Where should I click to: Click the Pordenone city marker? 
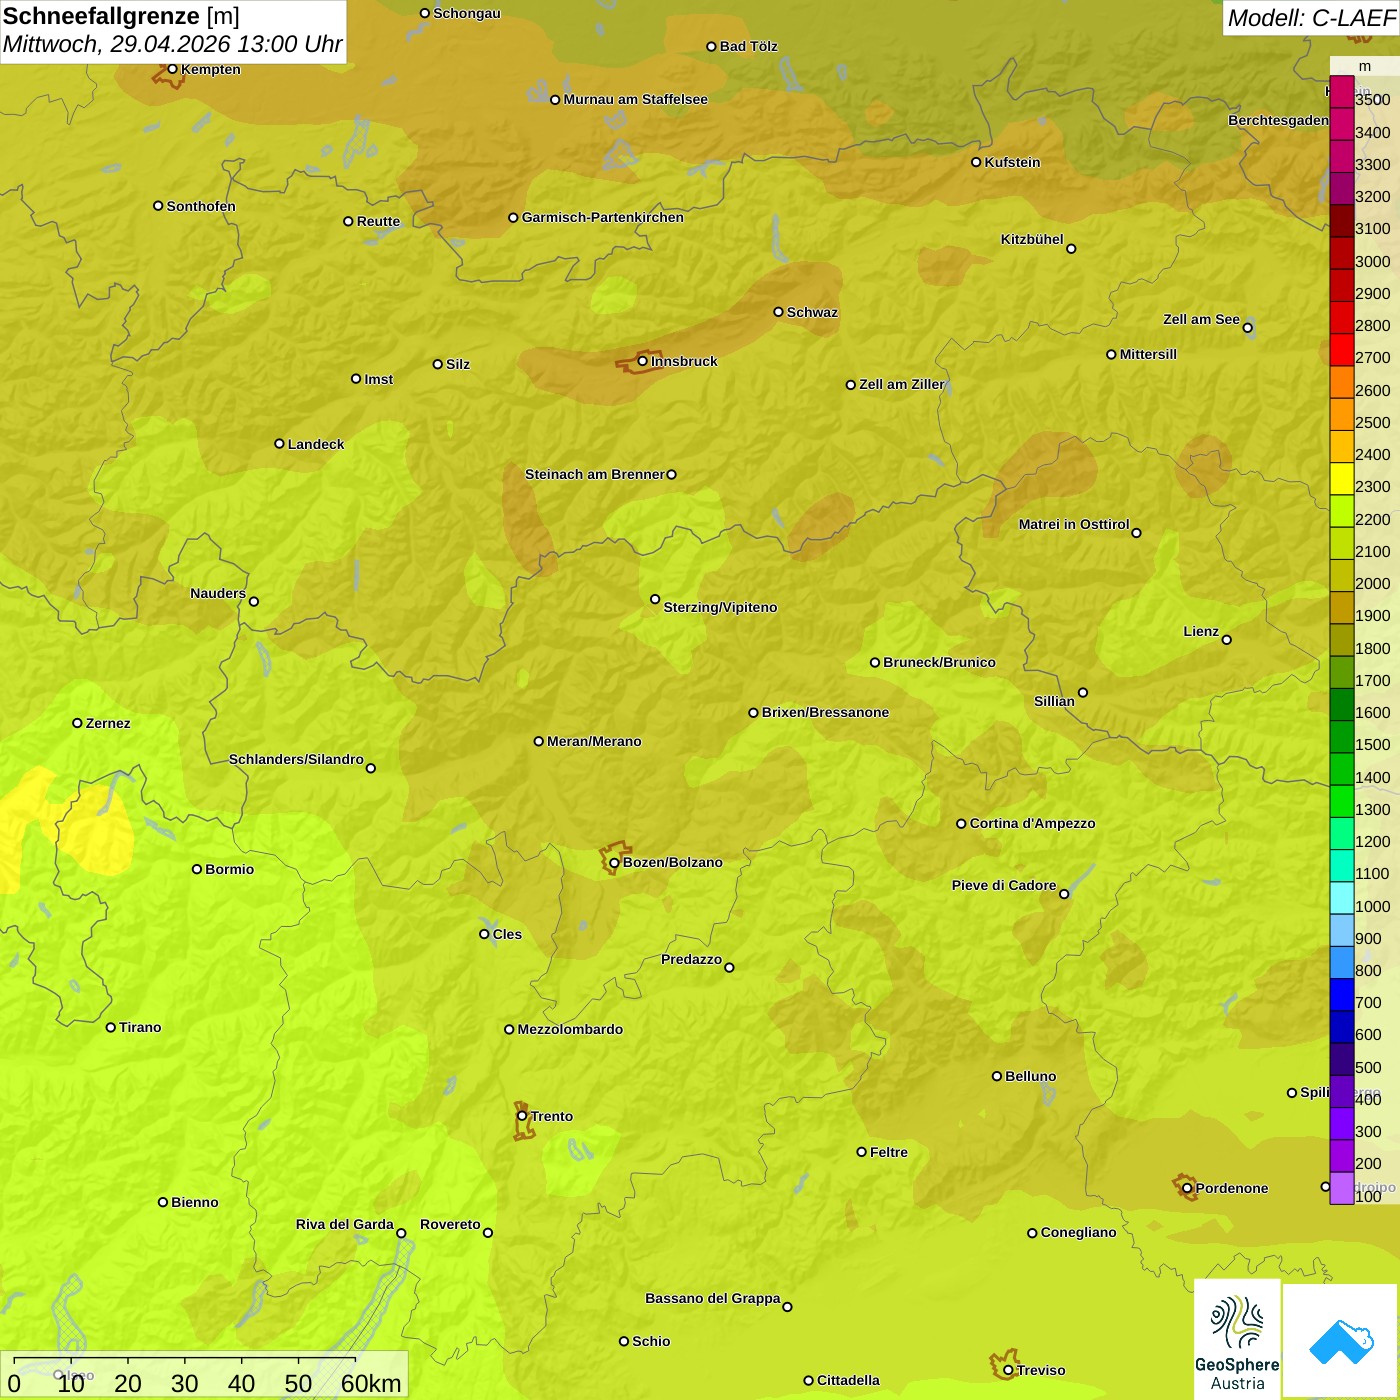click(1187, 1188)
